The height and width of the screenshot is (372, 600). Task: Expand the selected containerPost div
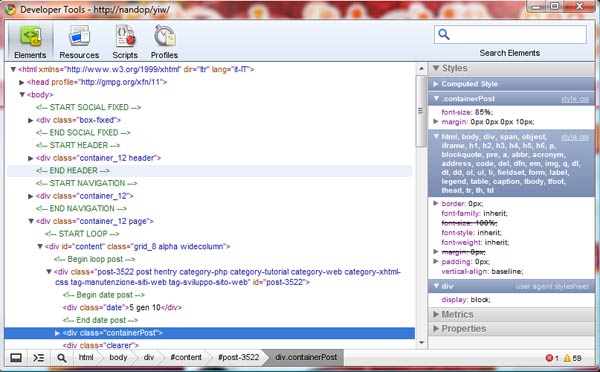57,333
